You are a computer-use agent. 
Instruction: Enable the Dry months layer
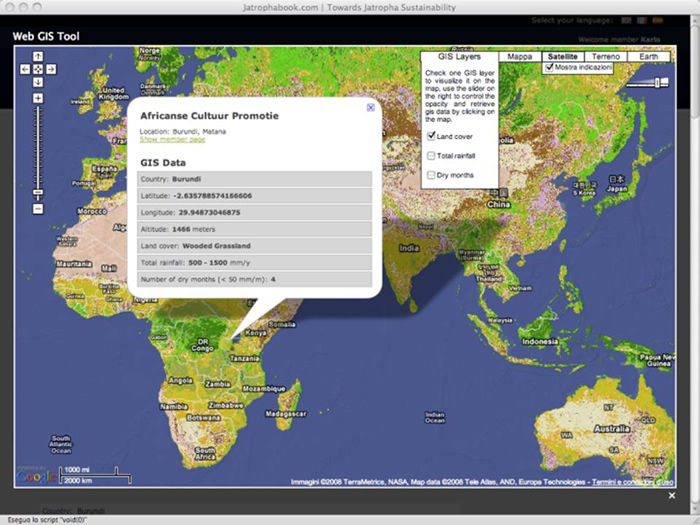pos(431,175)
